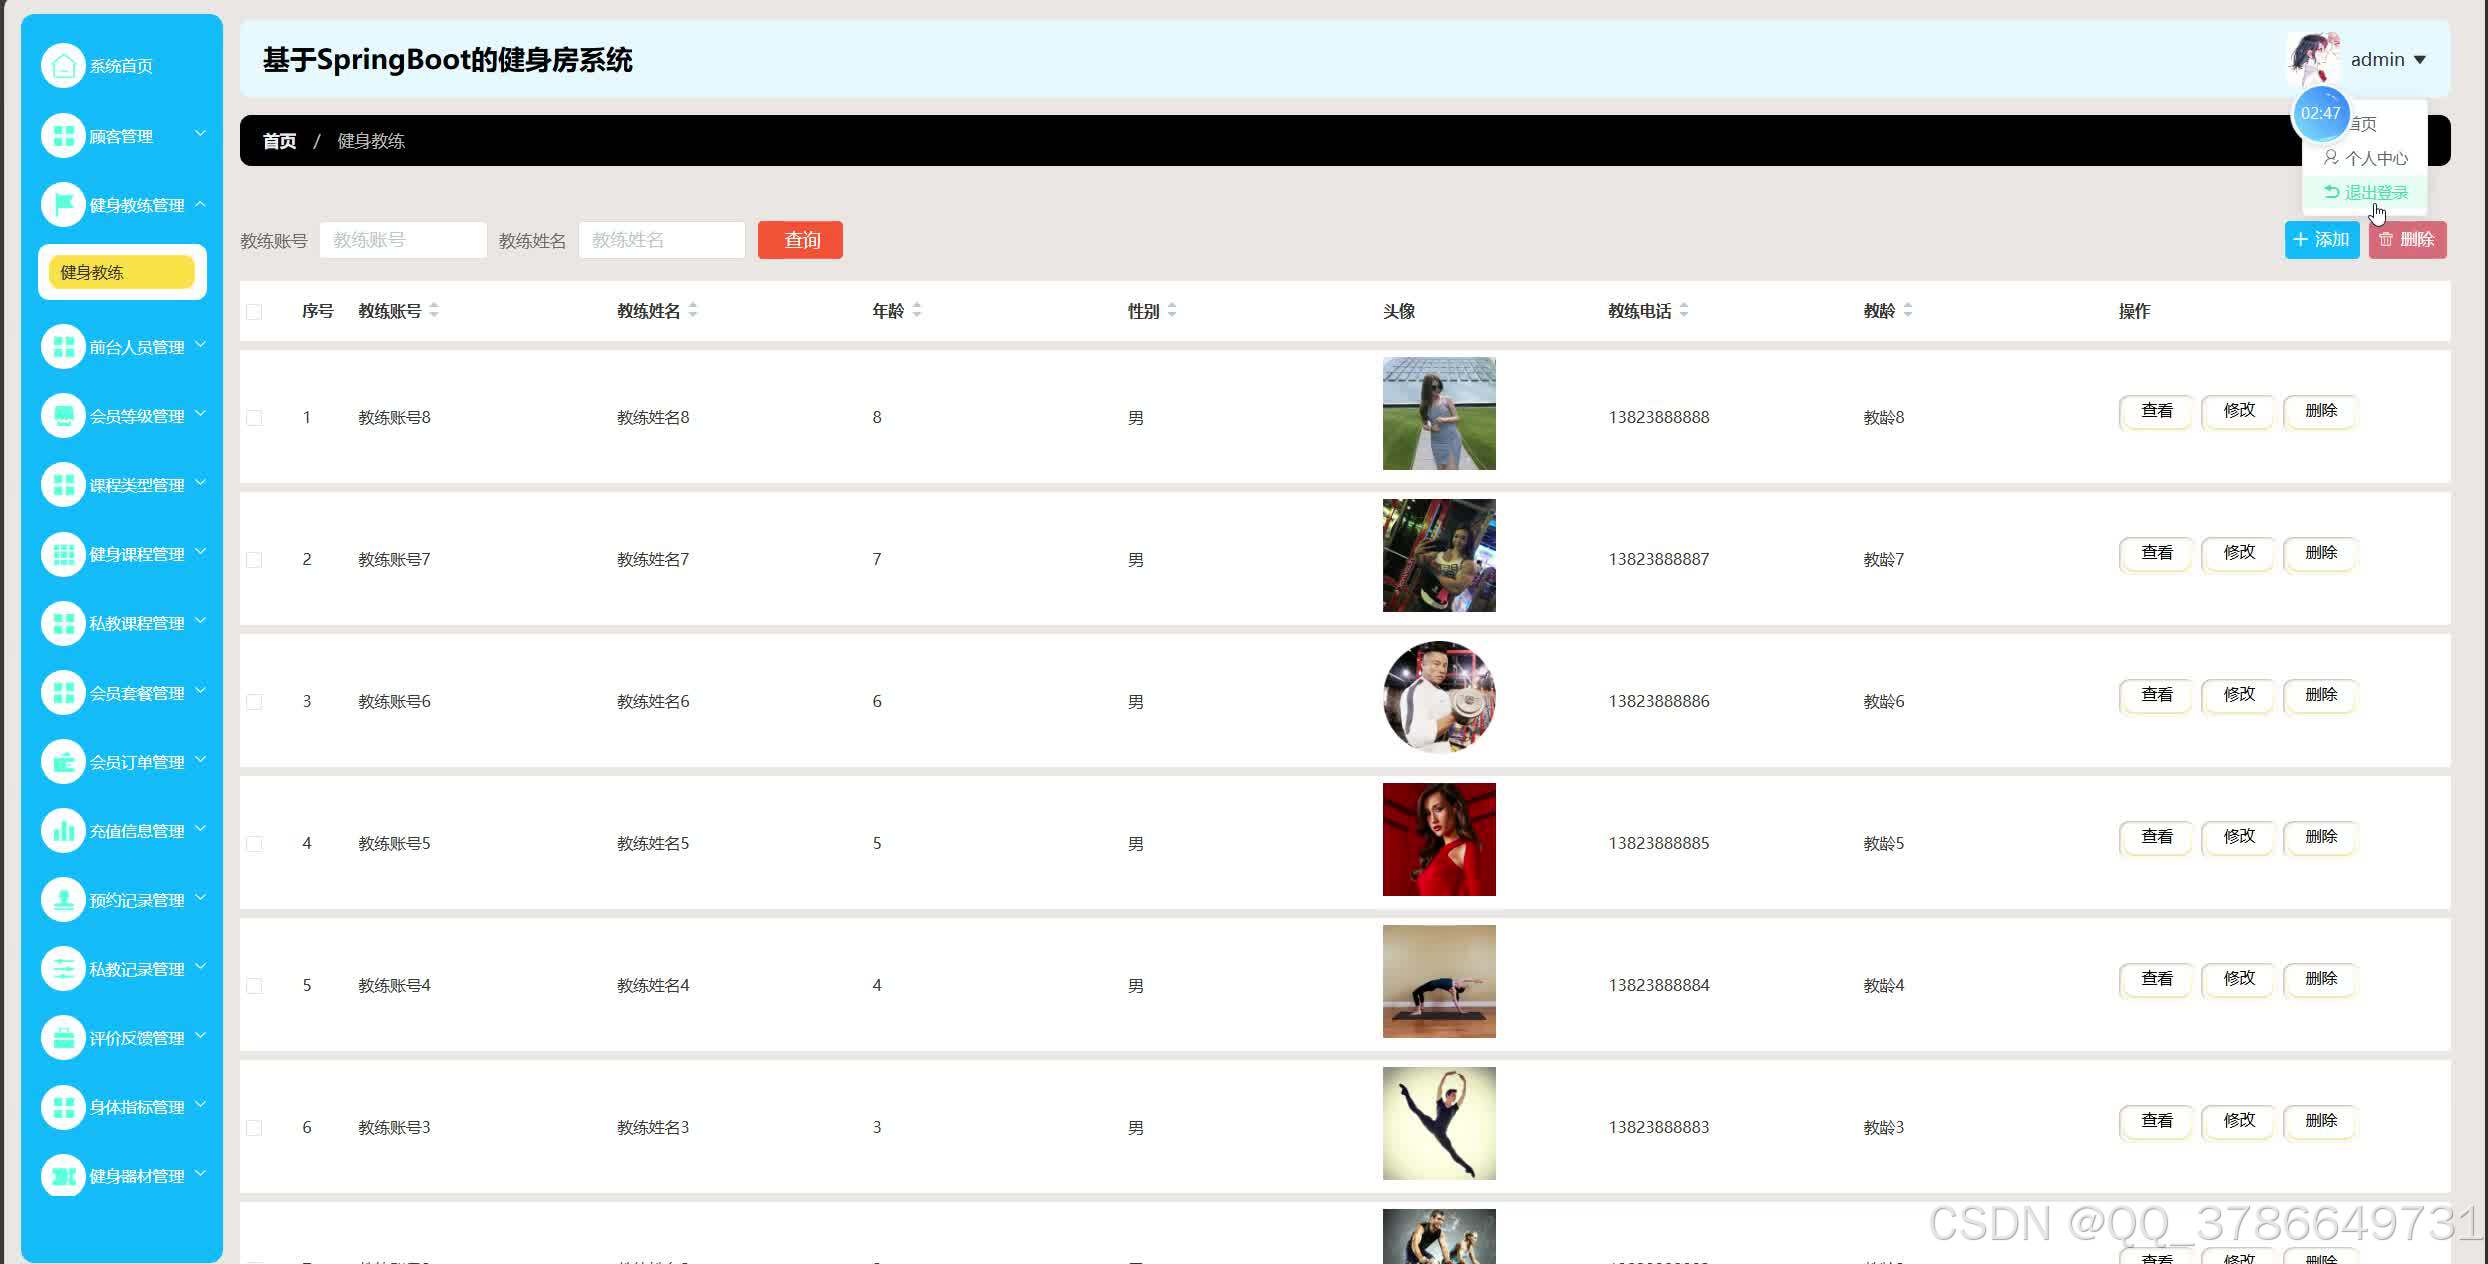
Task: Click the 预约记录管理 stamp icon
Action: pyautogui.click(x=63, y=900)
